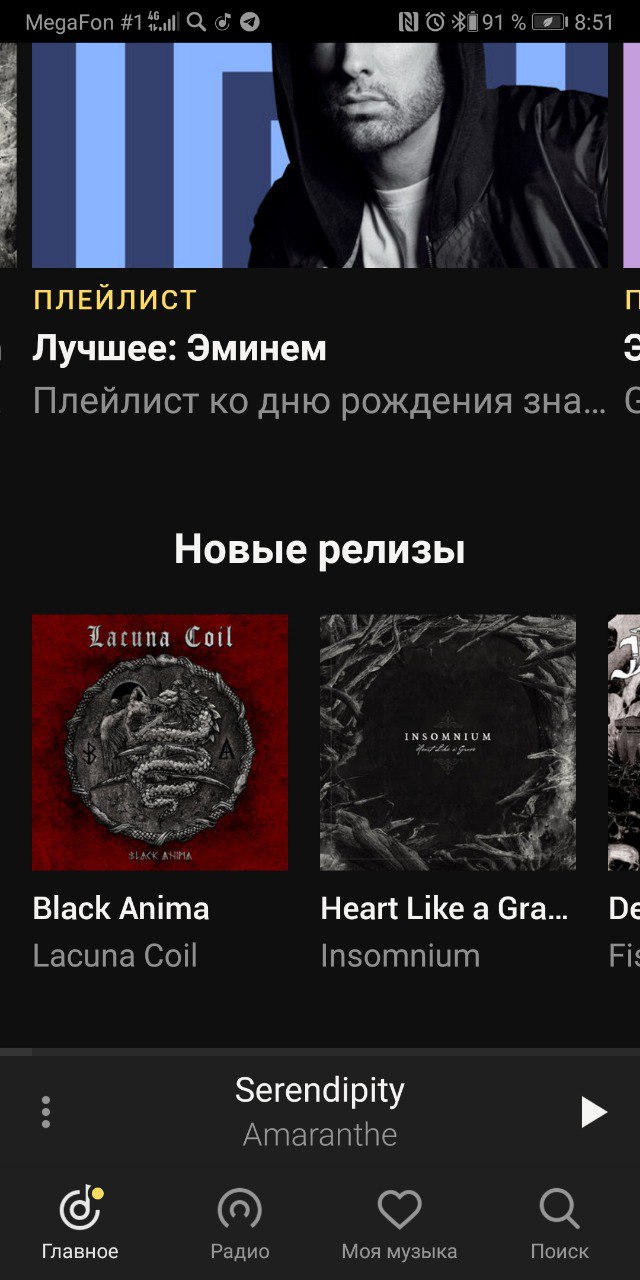Screen dimensions: 640x1280
Task: Open the Новые релизы section heading
Action: (320, 549)
